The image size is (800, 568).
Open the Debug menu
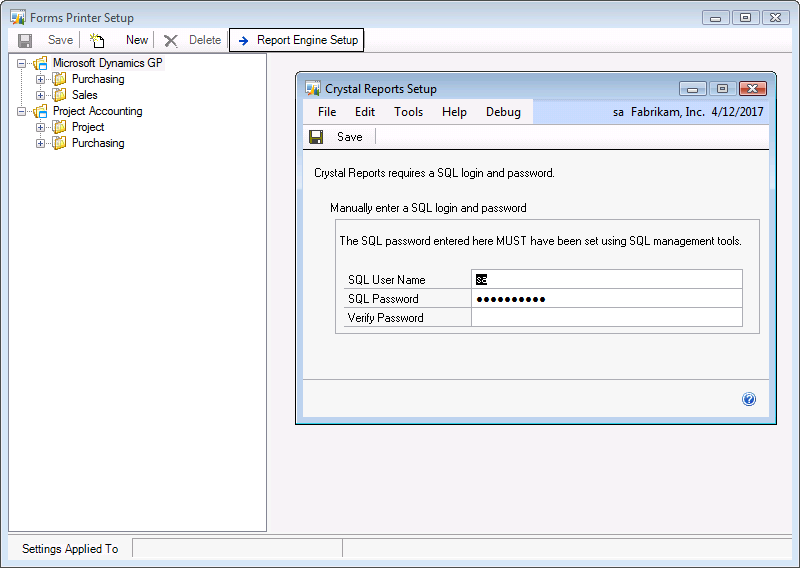click(x=503, y=112)
